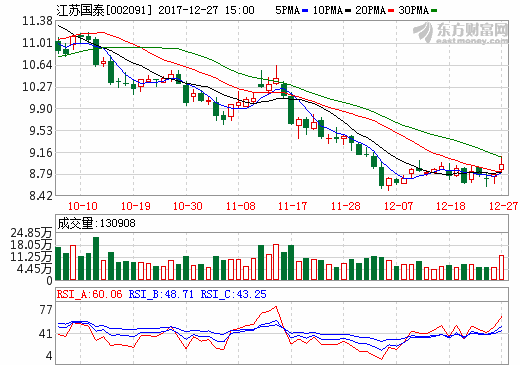Click the 11-28 date label
The height and width of the screenshot is (365, 520).
346,206
